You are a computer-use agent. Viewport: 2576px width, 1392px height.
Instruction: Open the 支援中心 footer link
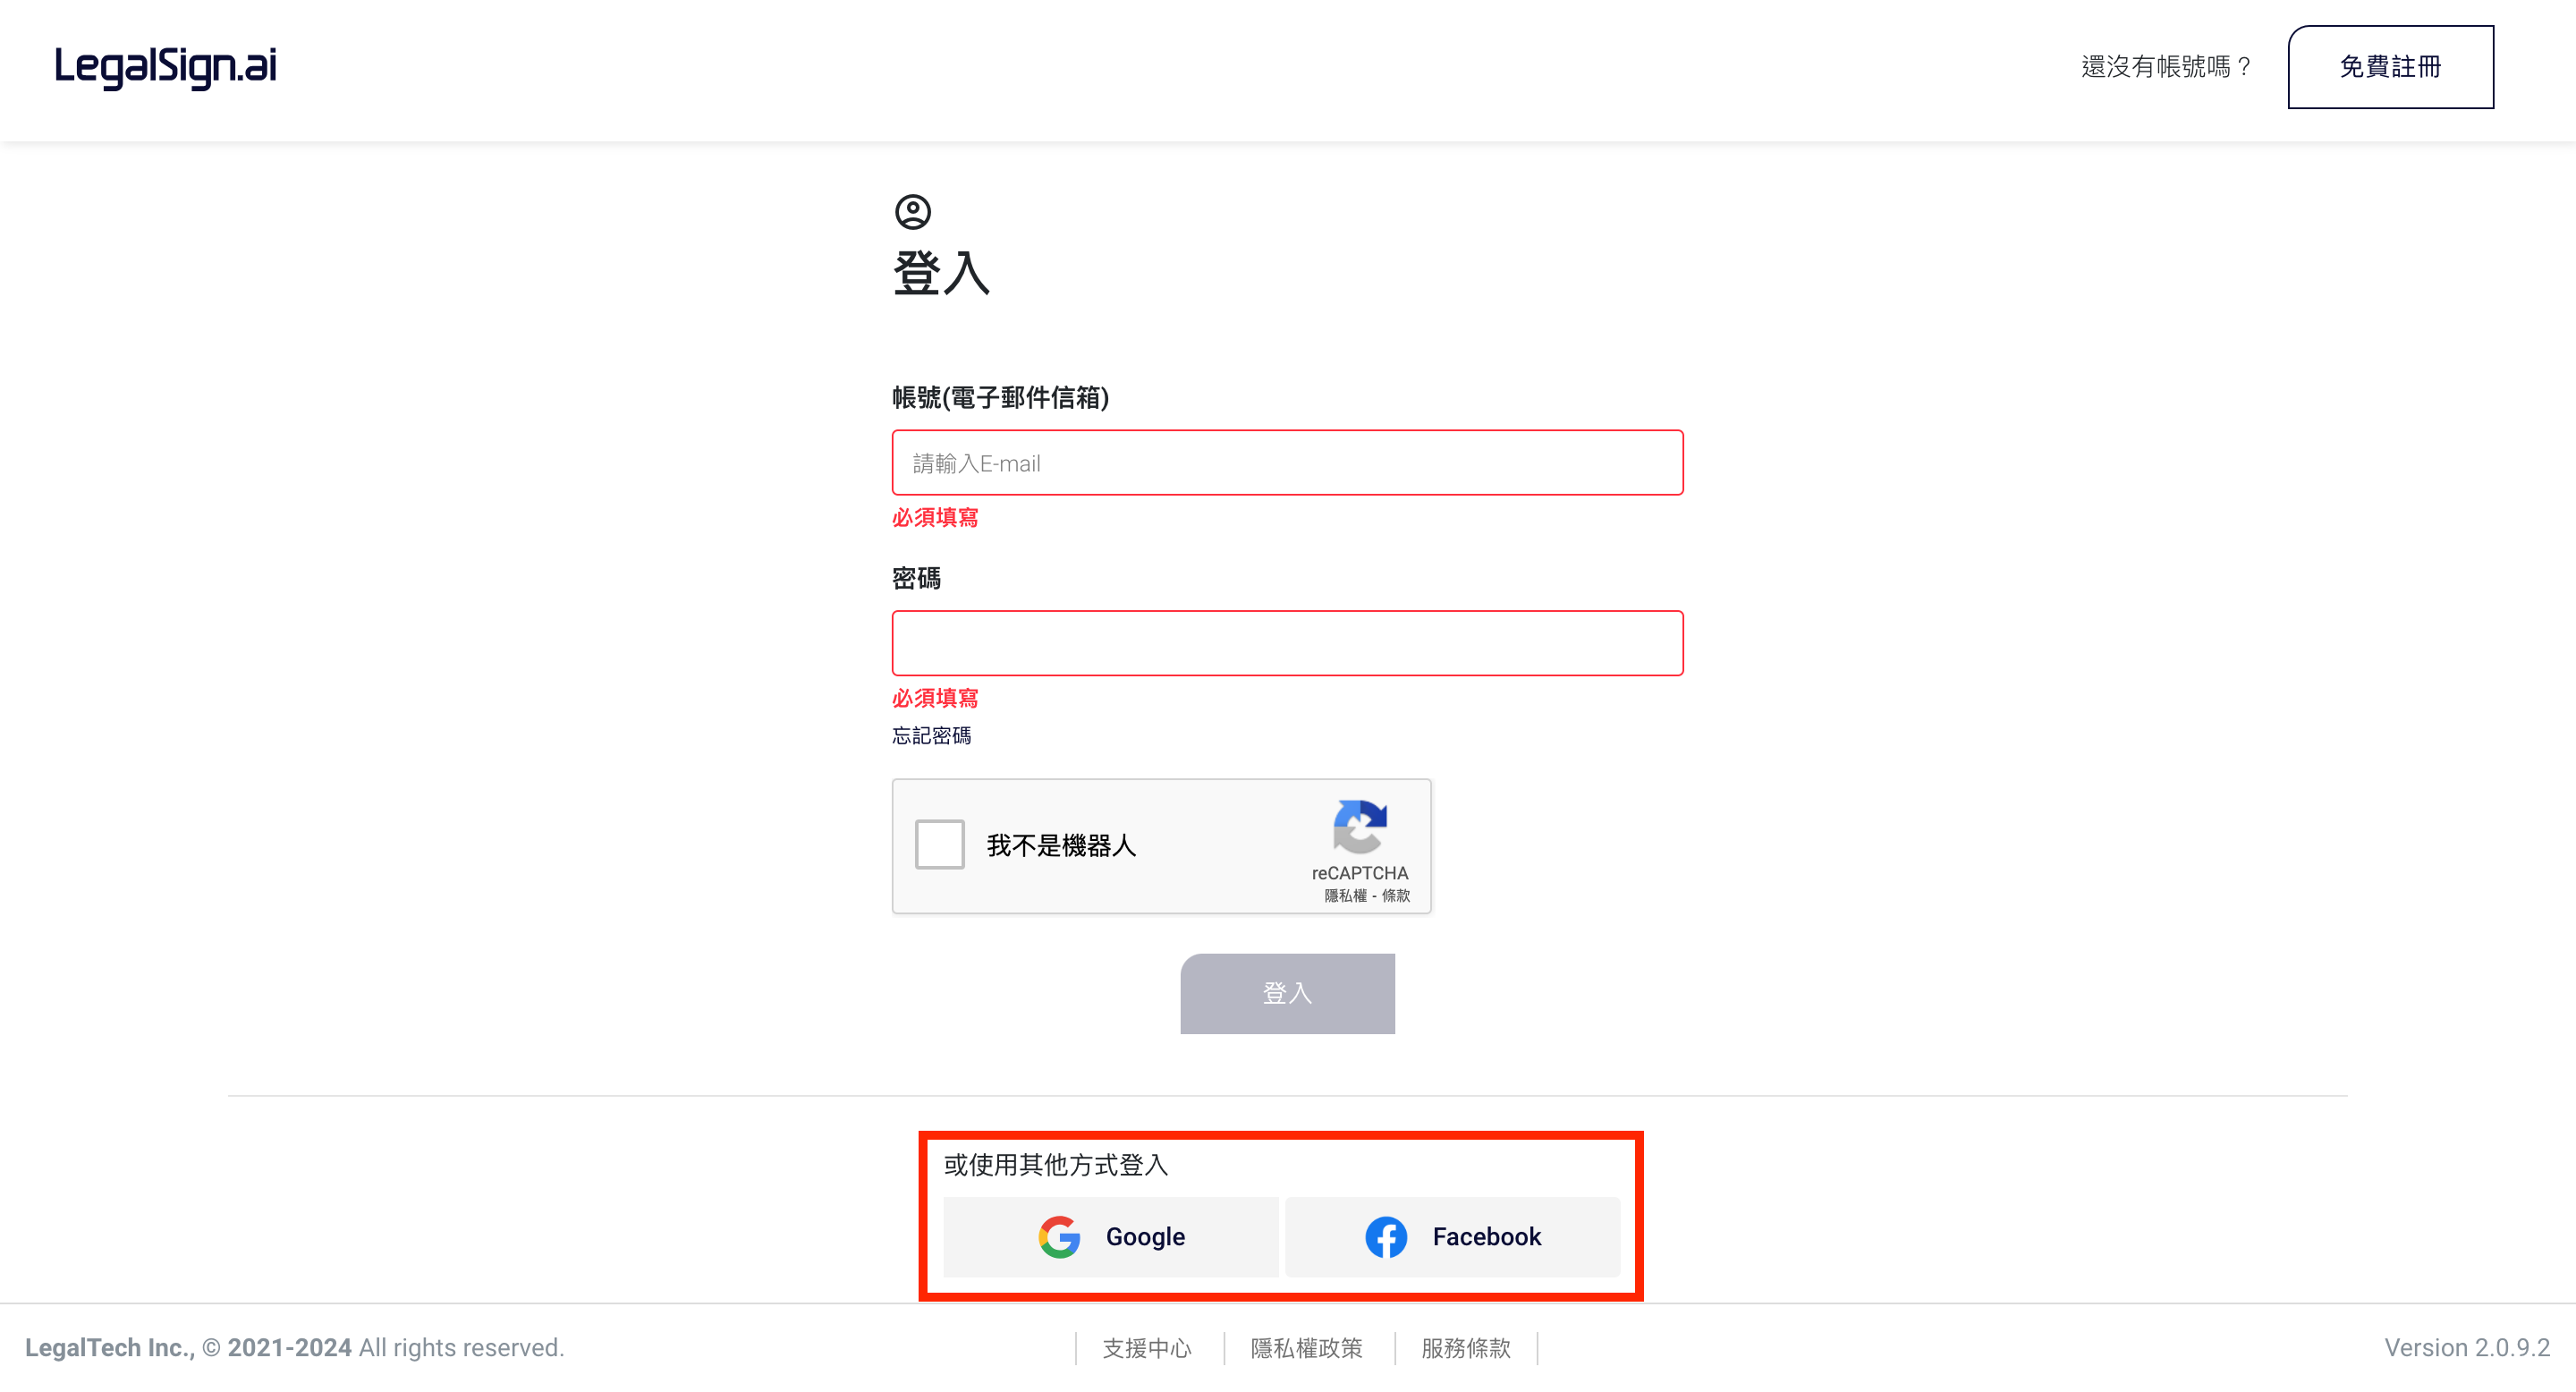click(x=1147, y=1347)
